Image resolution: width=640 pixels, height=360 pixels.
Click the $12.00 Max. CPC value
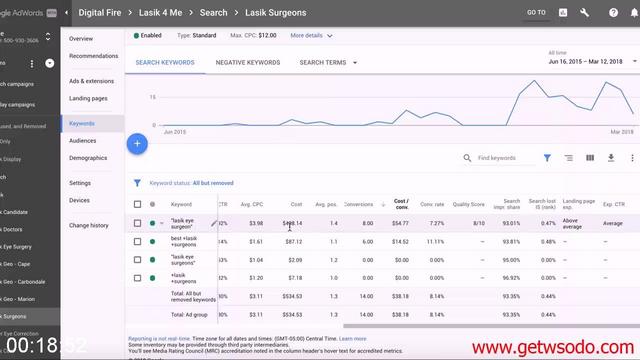(x=267, y=36)
